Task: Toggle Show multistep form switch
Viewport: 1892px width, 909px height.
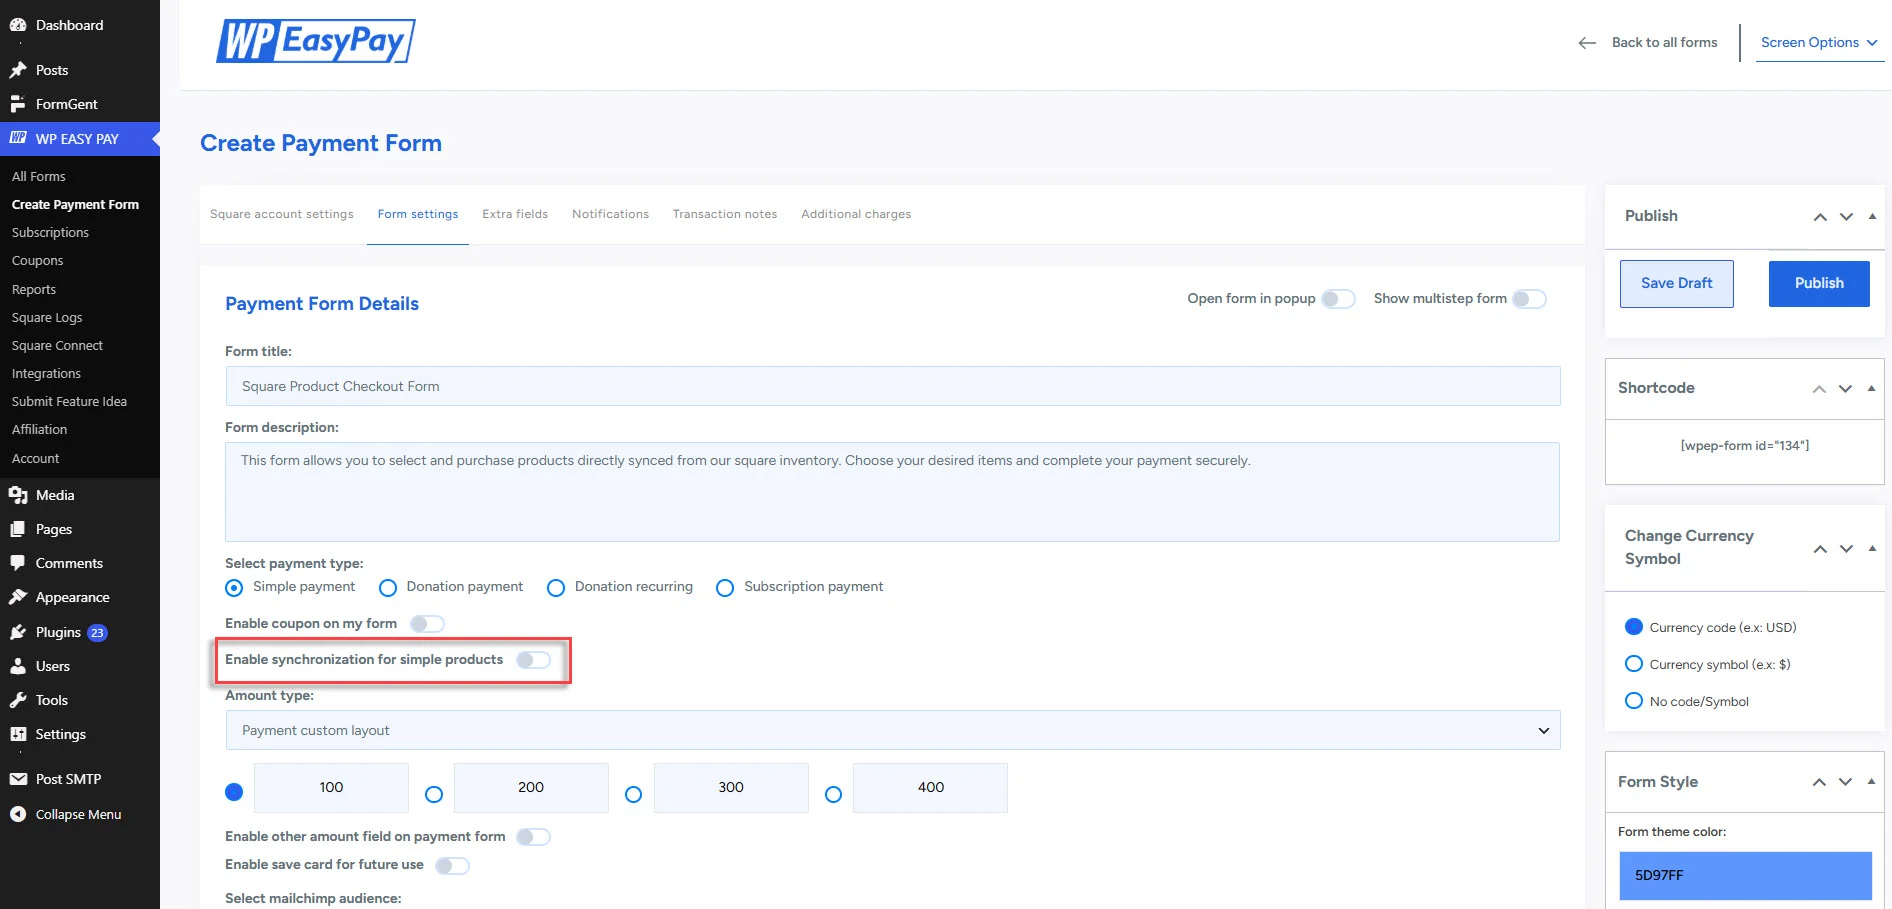Action: coord(1529,299)
